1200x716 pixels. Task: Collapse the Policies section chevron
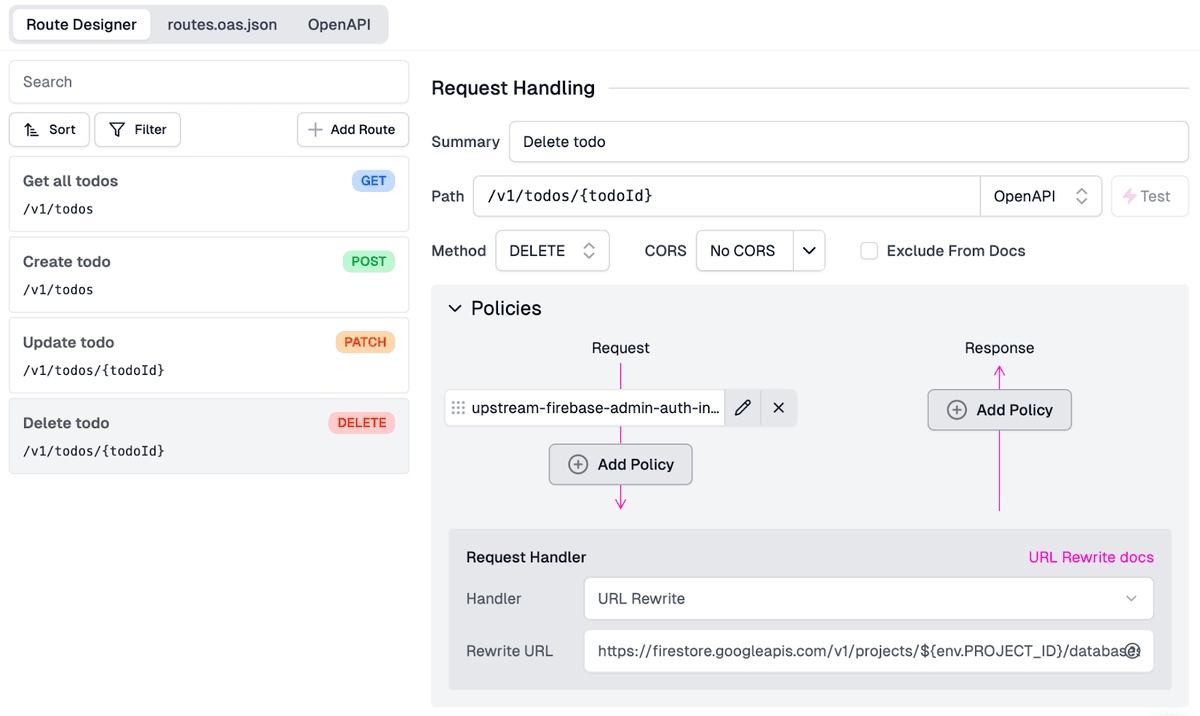456,309
